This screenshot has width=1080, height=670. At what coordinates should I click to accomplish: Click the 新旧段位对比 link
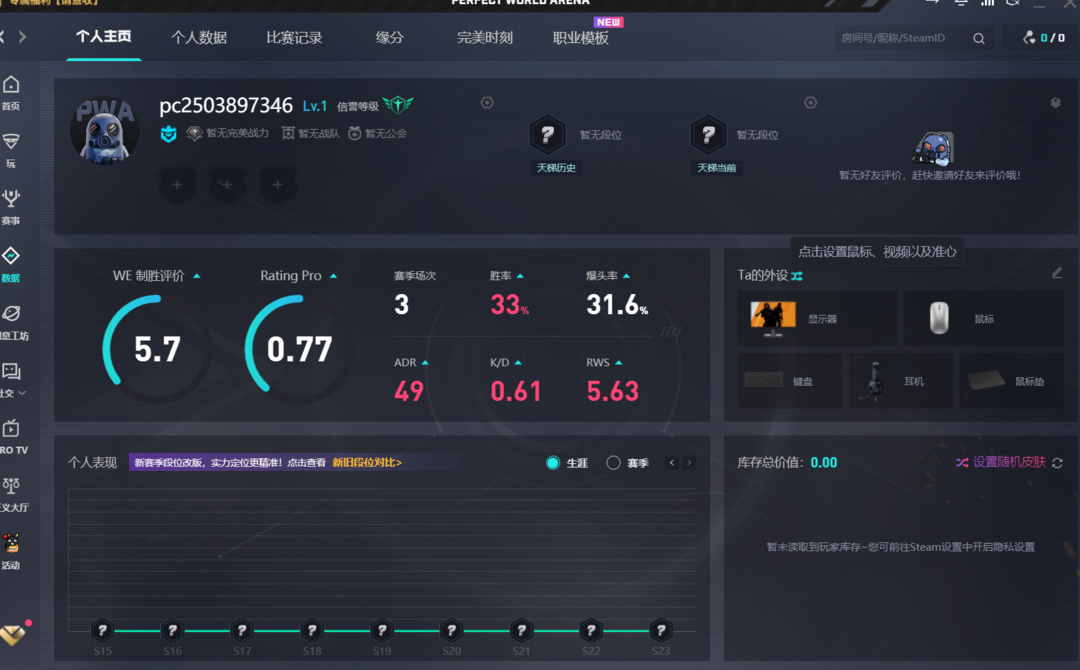pyautogui.click(x=367, y=463)
